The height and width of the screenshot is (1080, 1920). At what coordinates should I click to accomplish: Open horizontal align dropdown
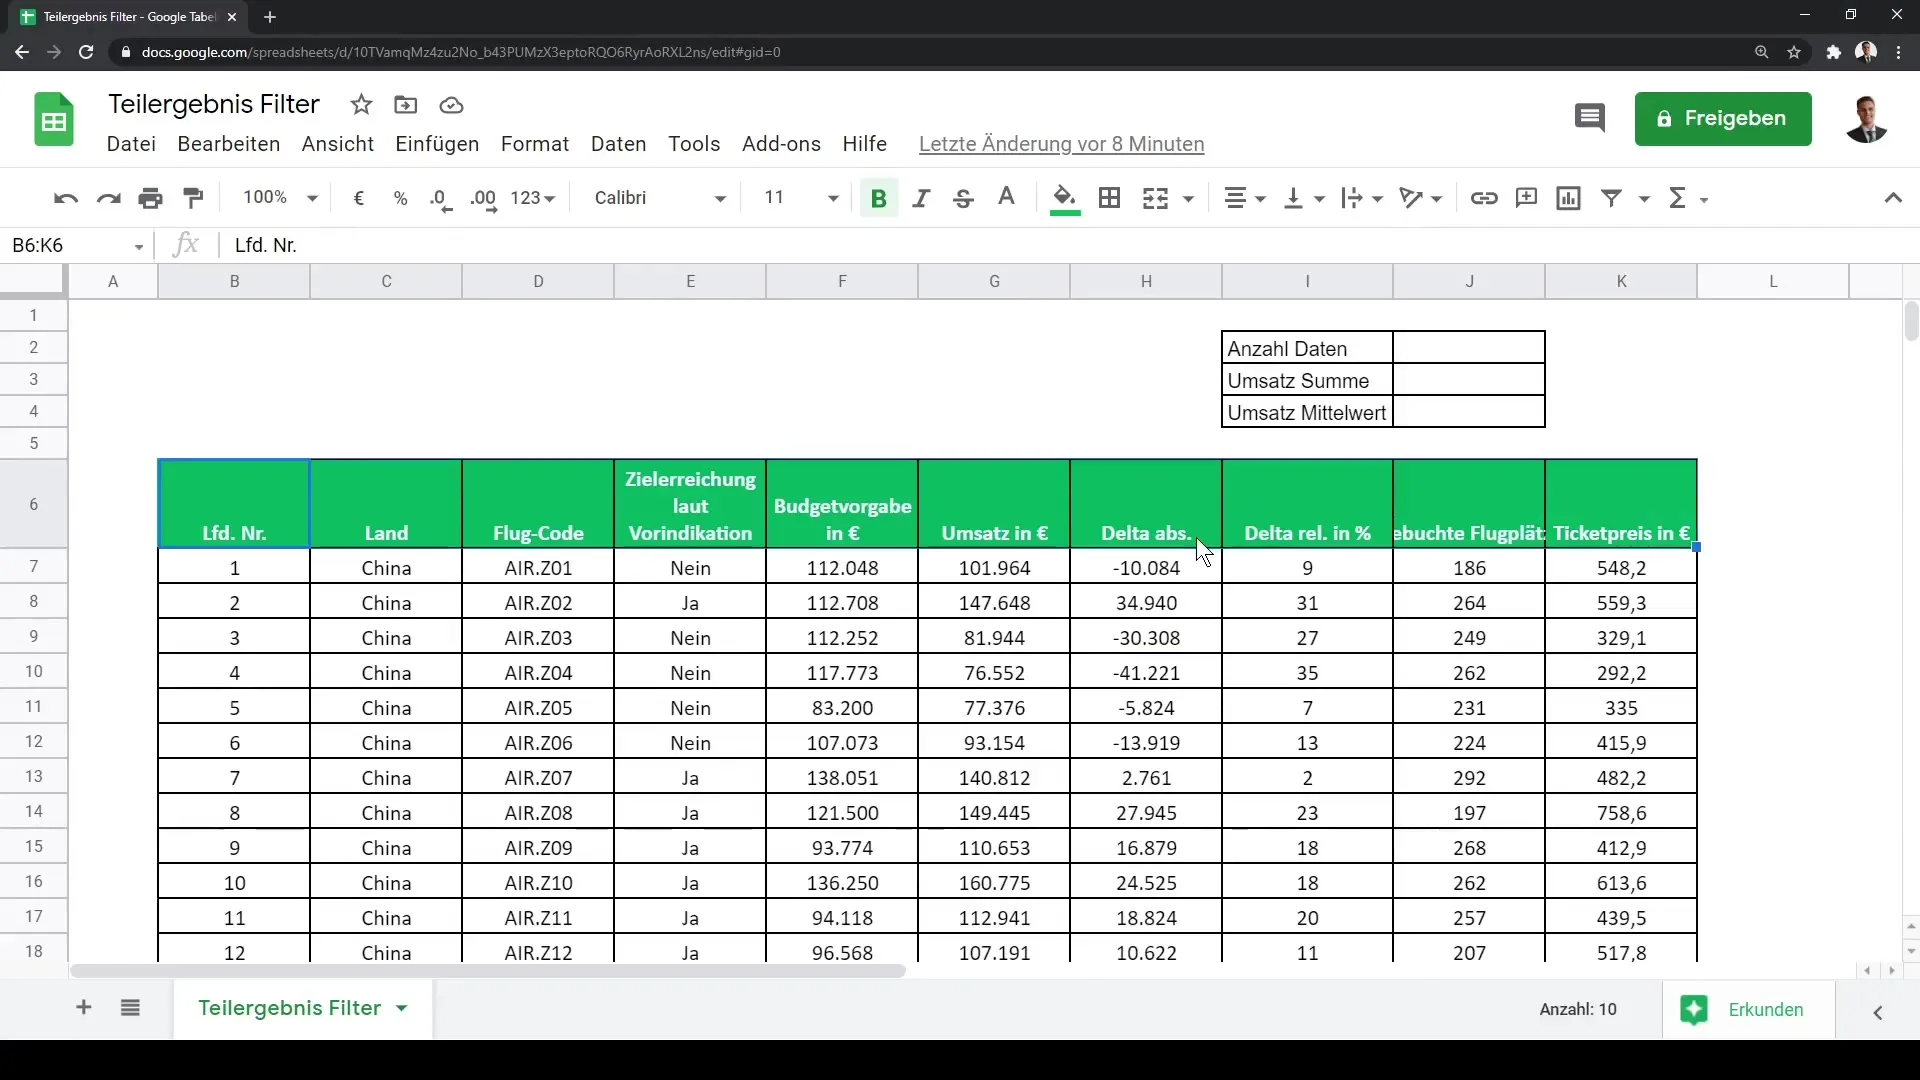pos(1245,198)
